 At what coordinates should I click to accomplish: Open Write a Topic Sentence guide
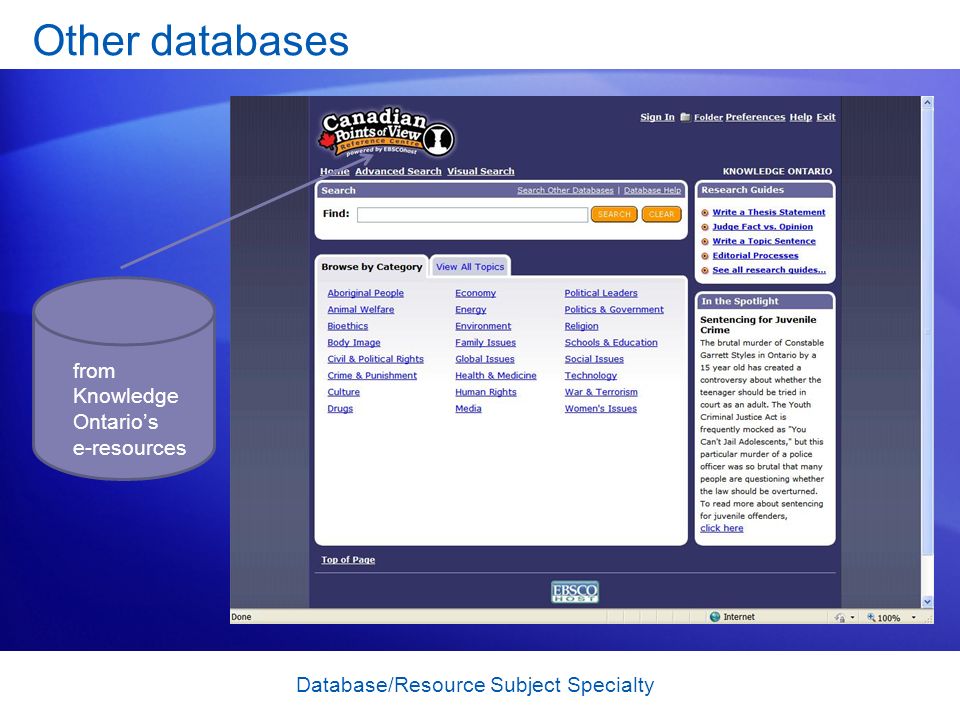[764, 241]
